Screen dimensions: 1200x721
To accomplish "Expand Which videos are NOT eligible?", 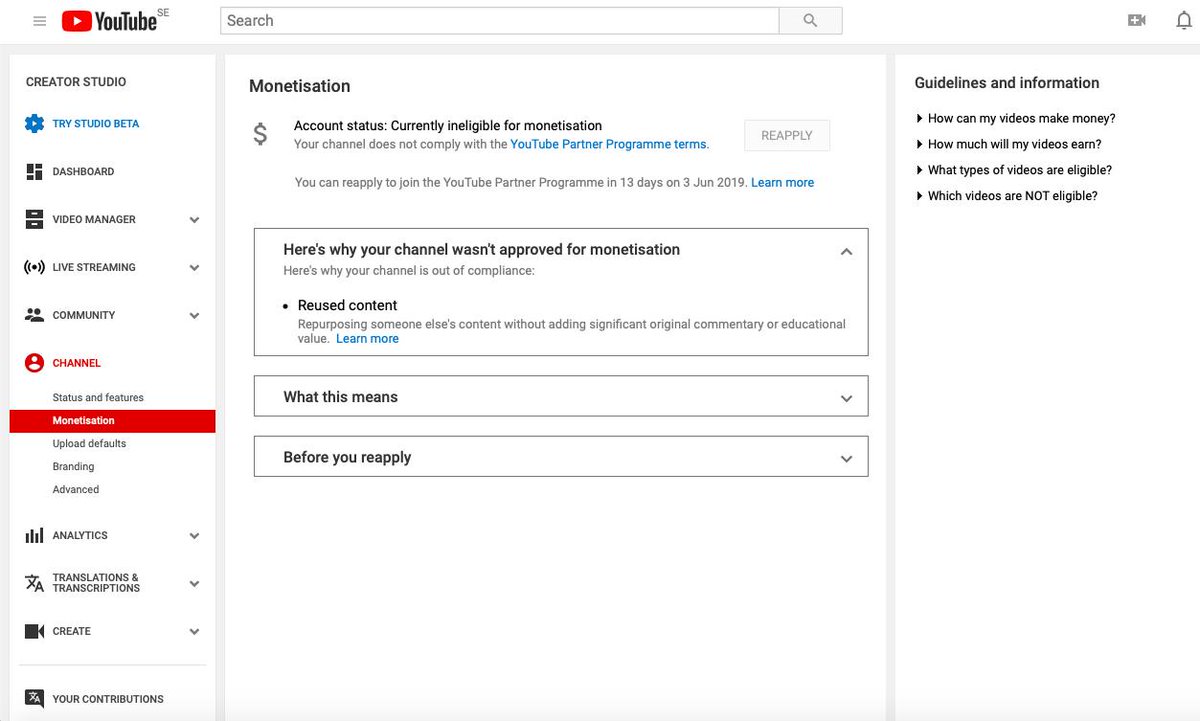I will 1007,196.
